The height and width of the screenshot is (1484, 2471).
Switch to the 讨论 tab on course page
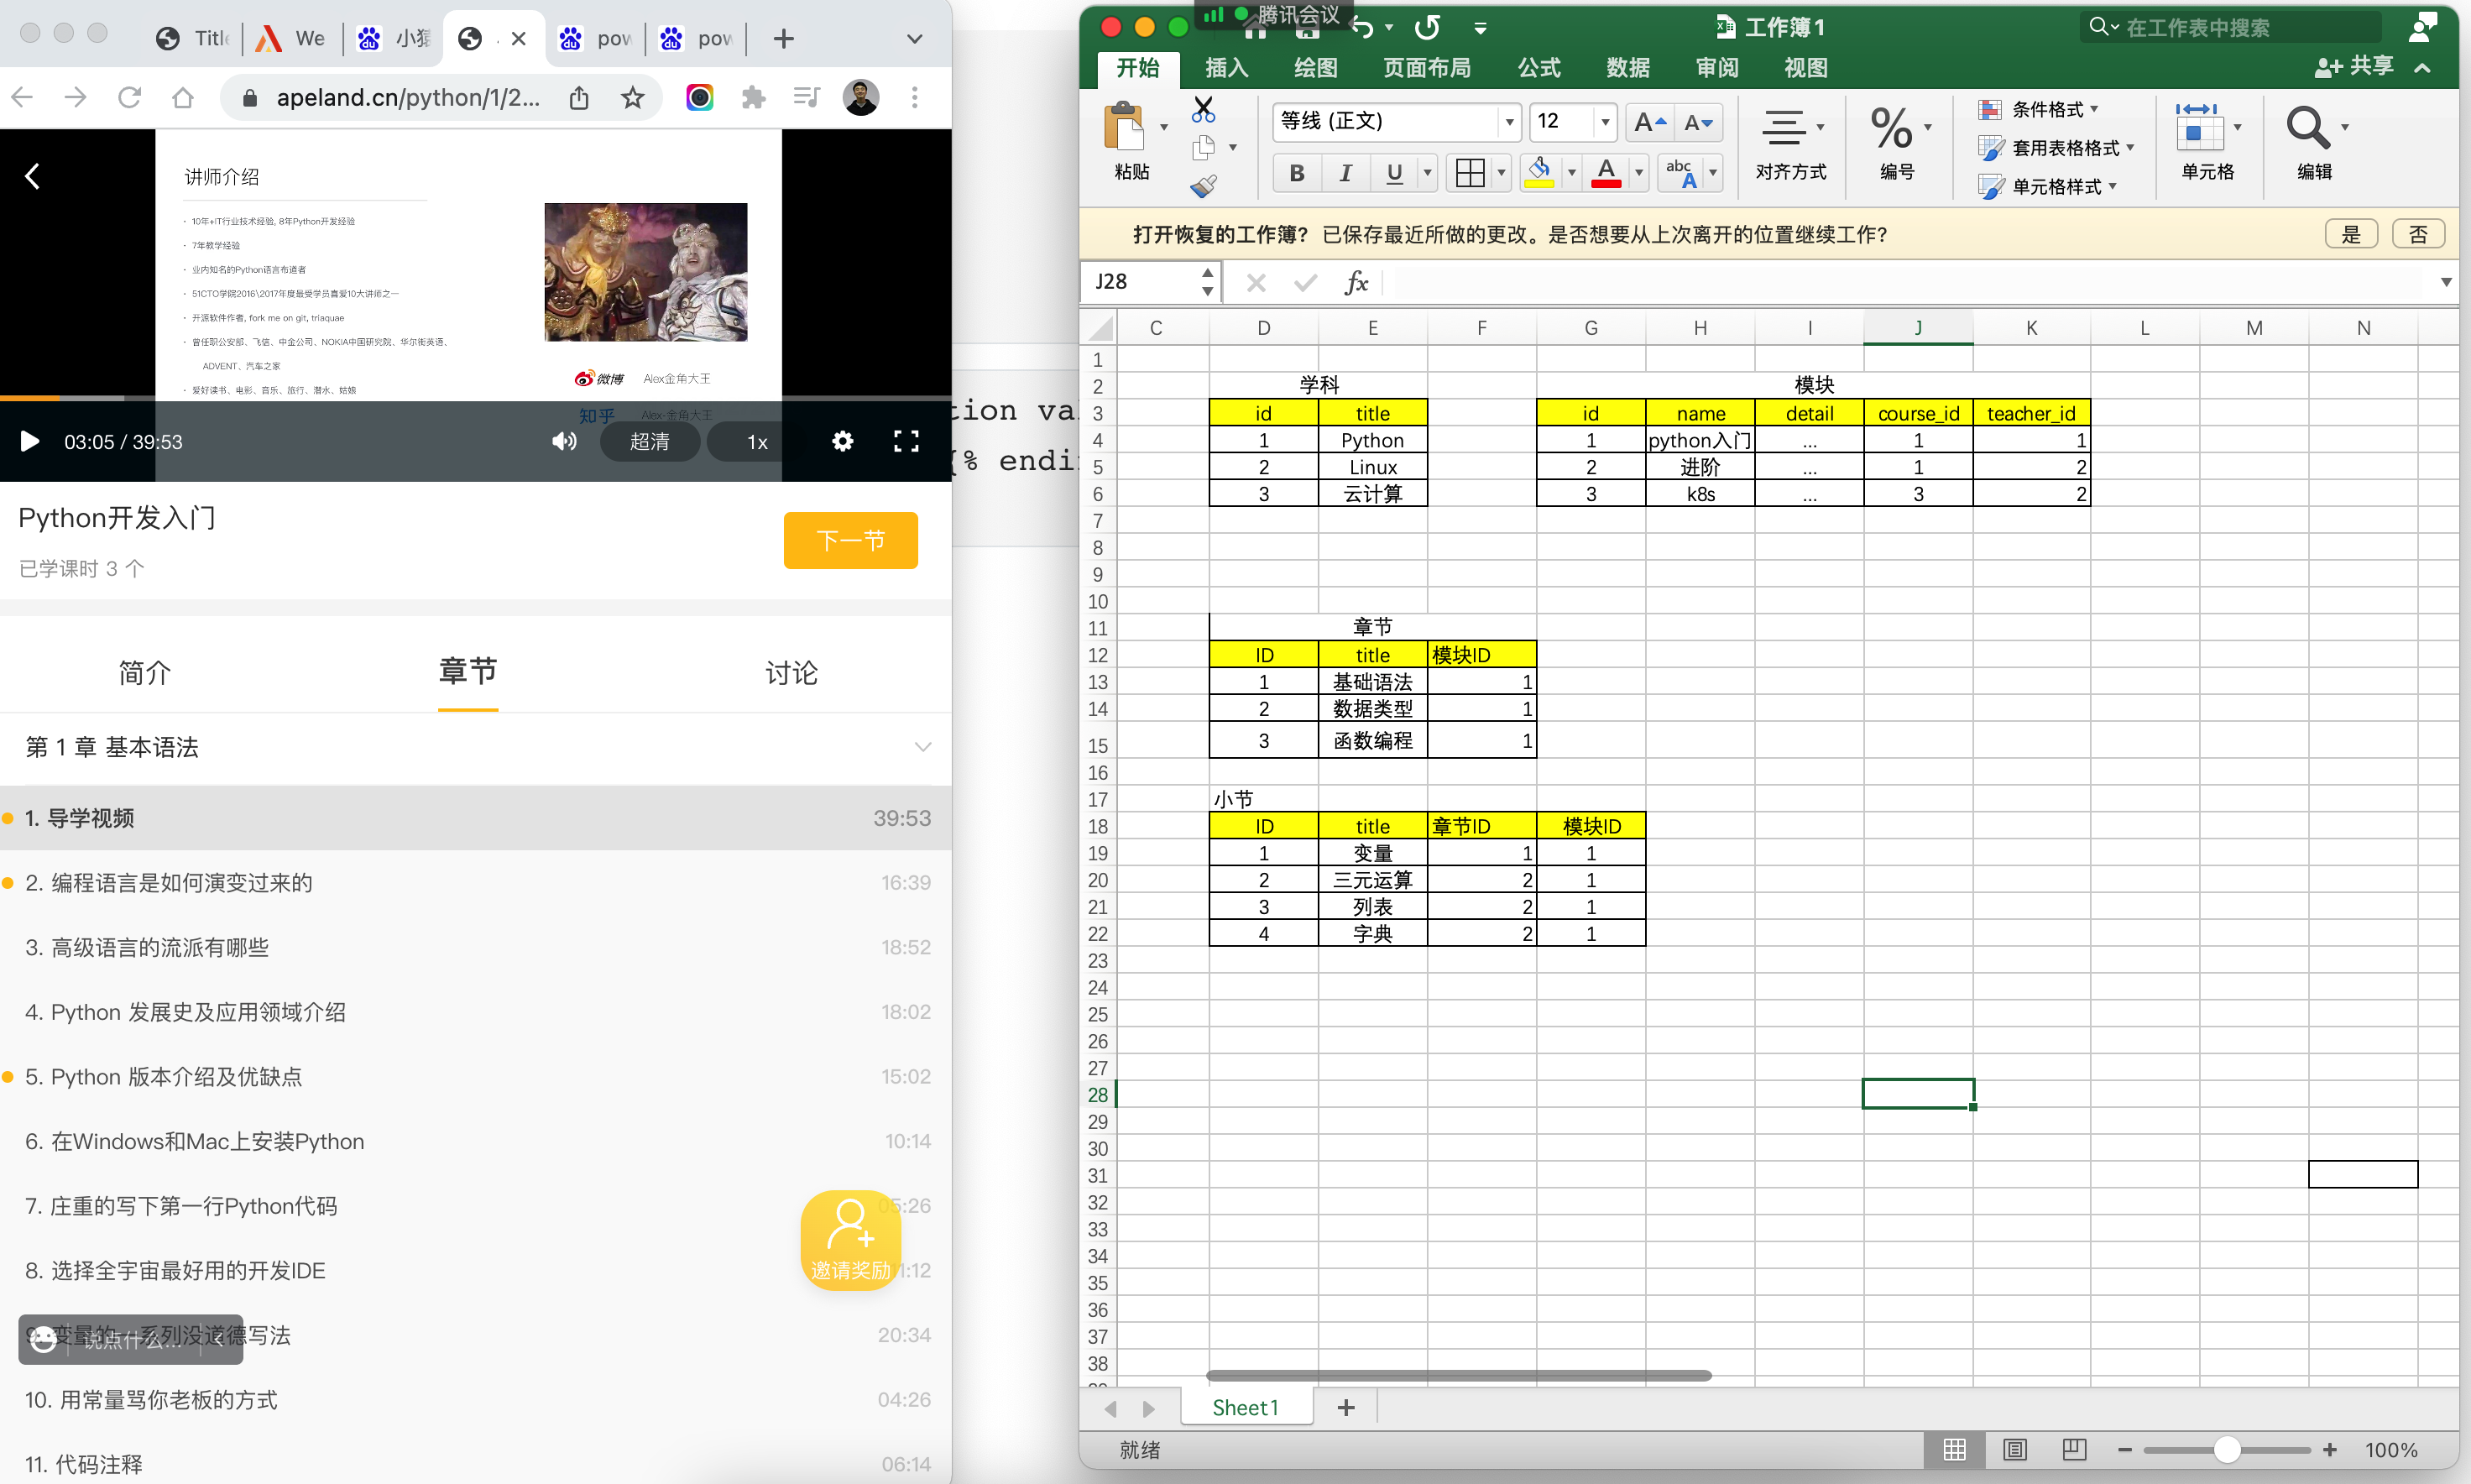[x=791, y=673]
